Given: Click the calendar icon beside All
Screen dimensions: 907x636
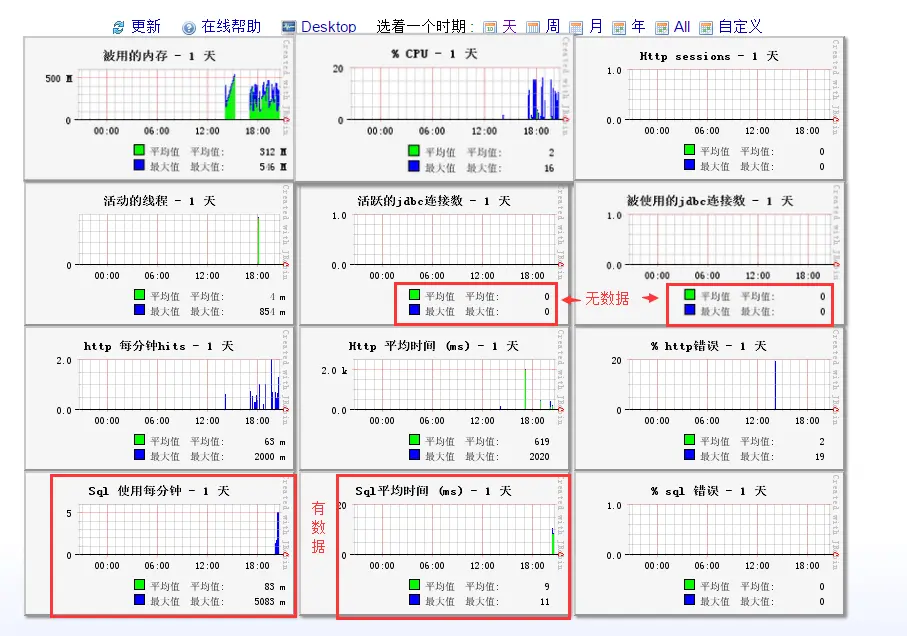Looking at the screenshot, I should pyautogui.click(x=662, y=28).
